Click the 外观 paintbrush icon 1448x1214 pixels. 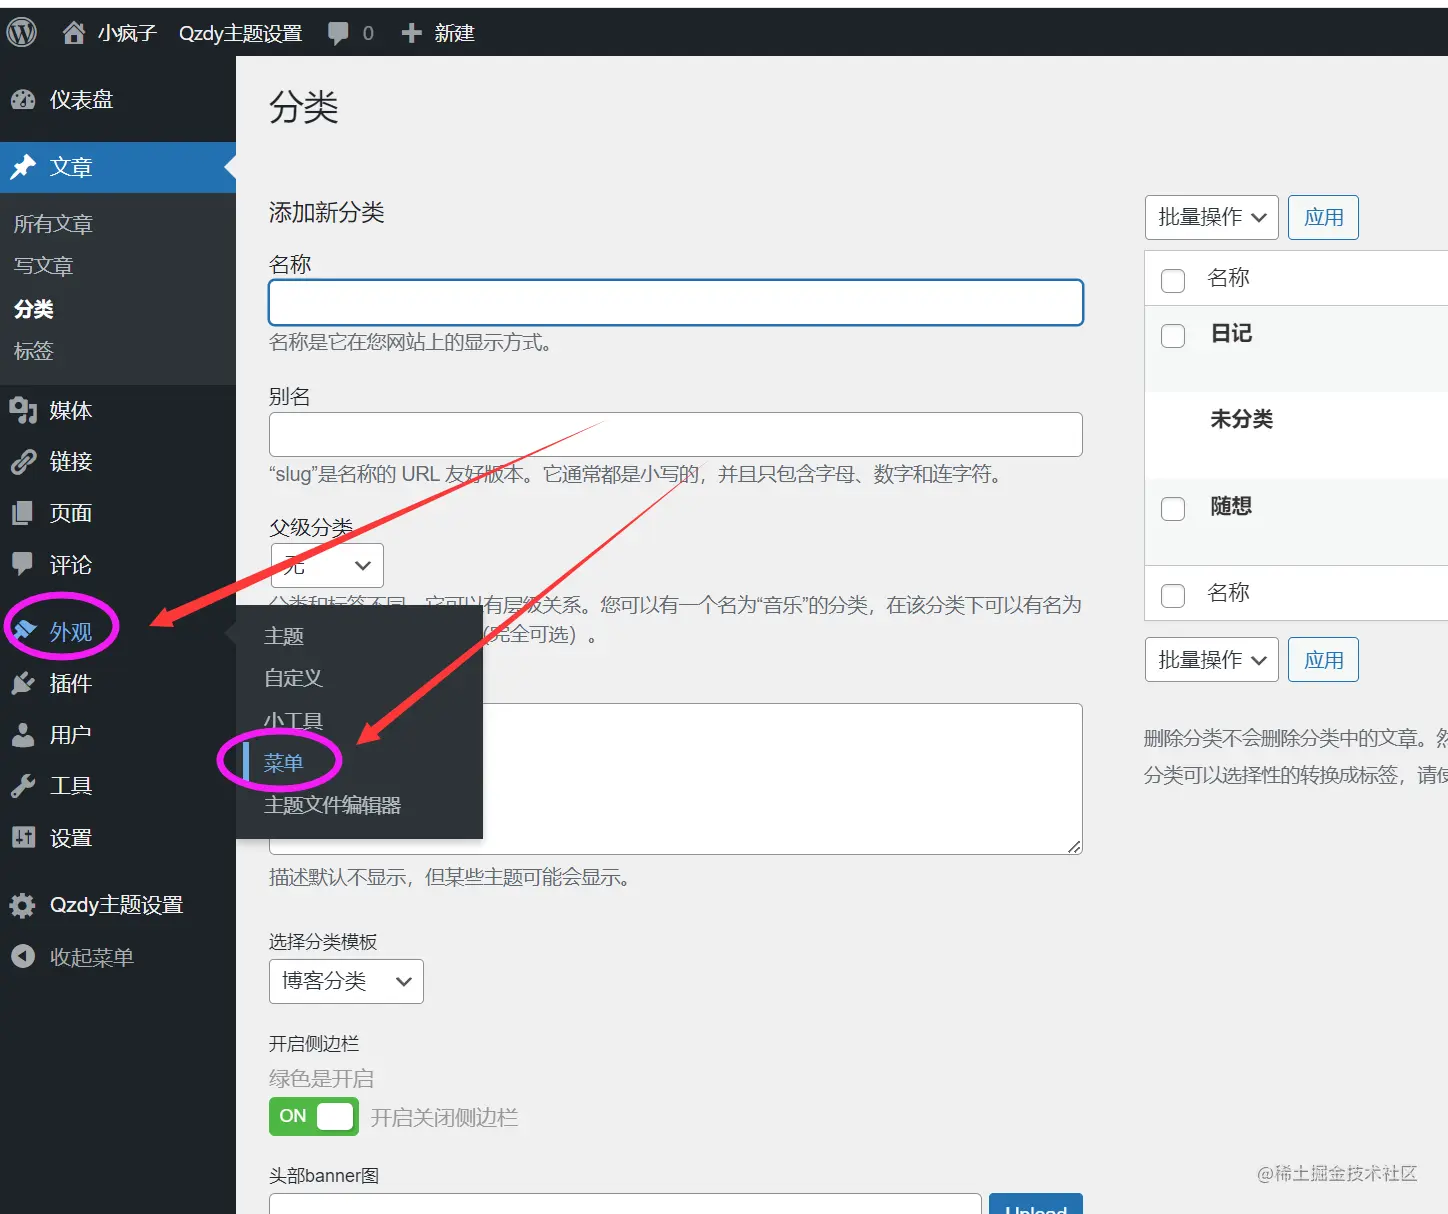click(x=23, y=631)
